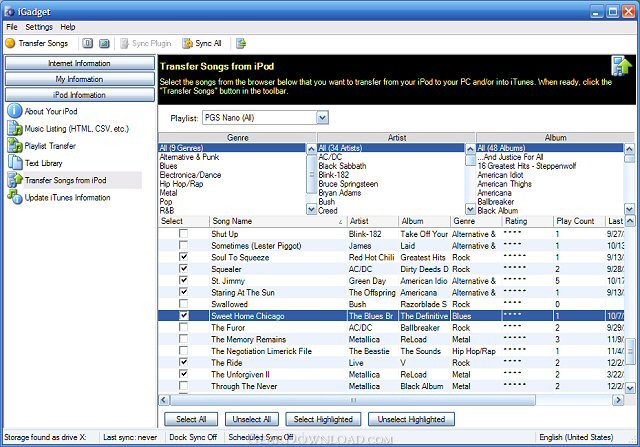
Task: Click the Sync All toolbar icon
Action: coord(188,43)
